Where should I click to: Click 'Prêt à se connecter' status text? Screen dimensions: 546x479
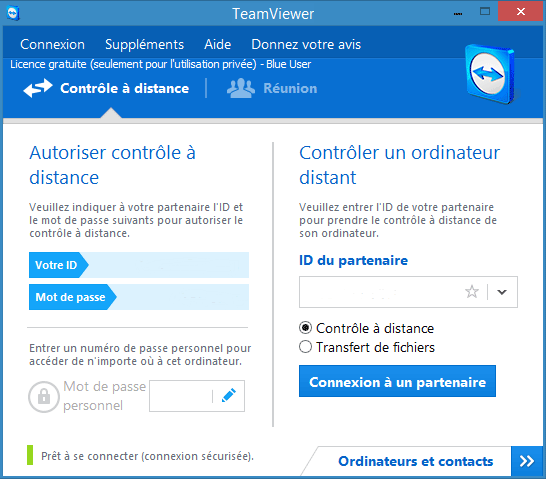click(147, 456)
